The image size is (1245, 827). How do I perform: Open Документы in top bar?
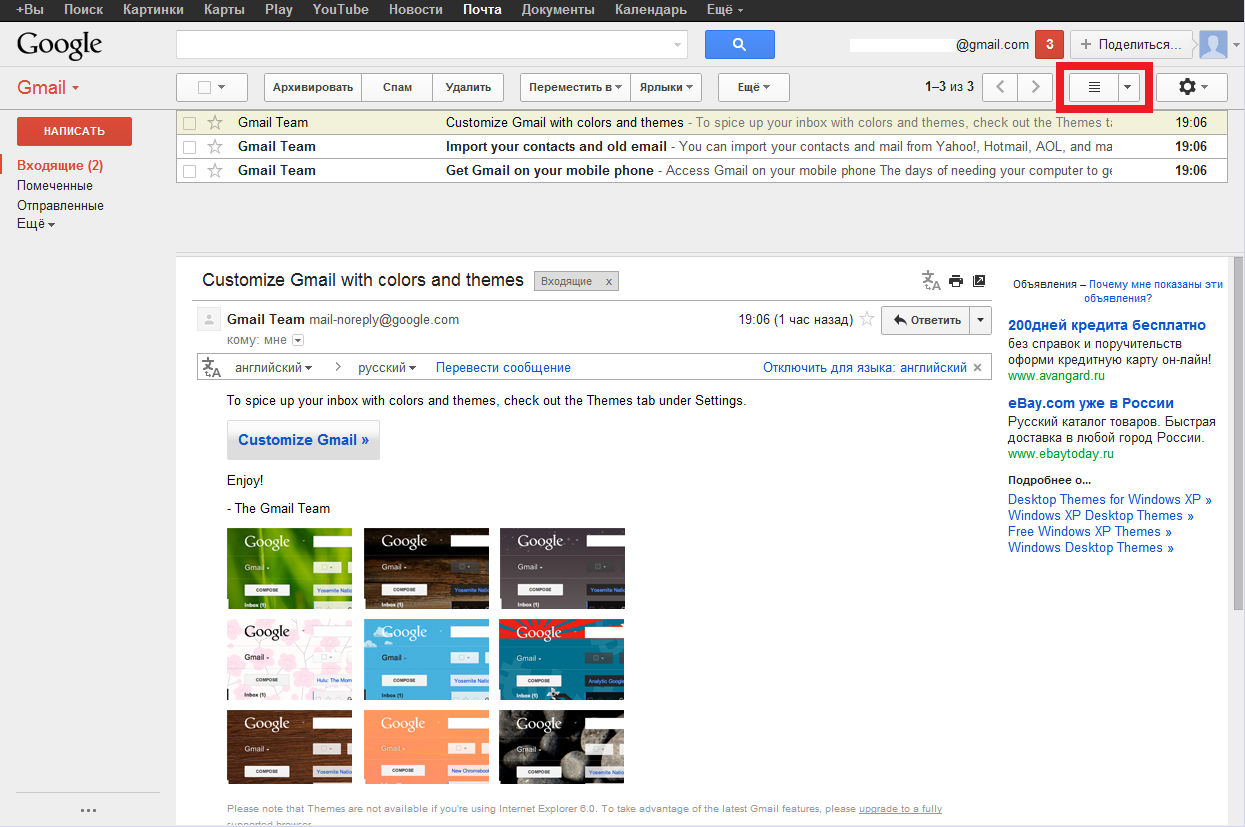[x=558, y=10]
